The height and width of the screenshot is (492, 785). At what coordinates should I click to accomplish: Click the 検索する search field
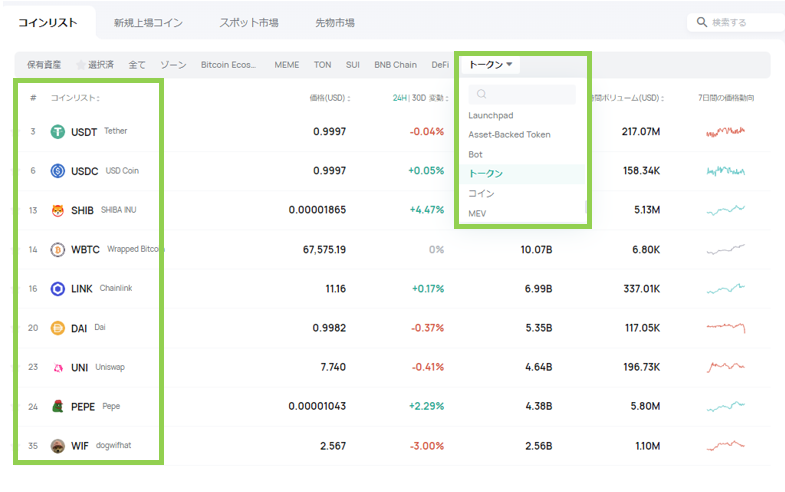[x=736, y=22]
